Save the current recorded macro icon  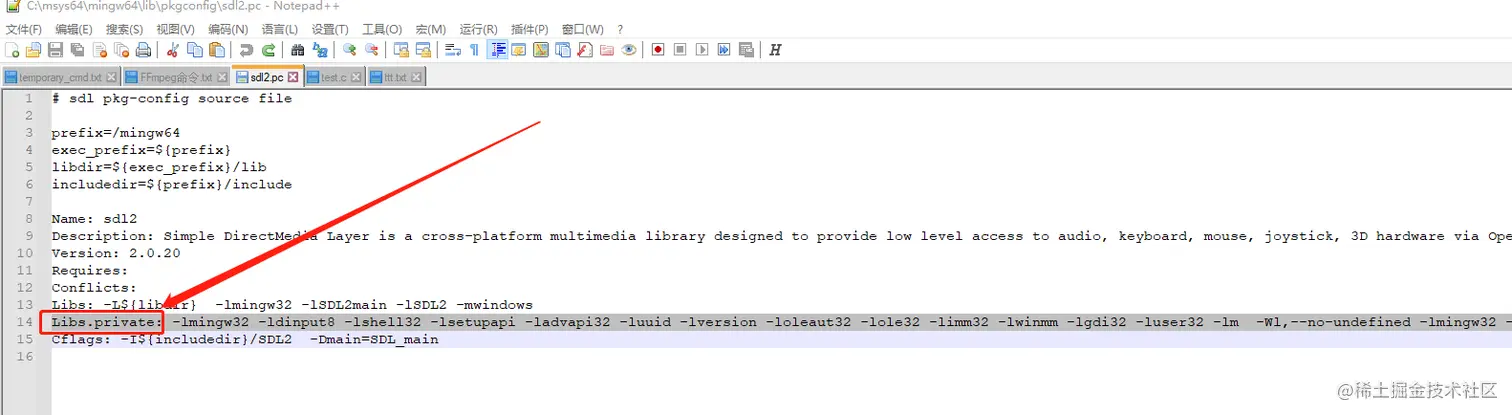(x=746, y=50)
